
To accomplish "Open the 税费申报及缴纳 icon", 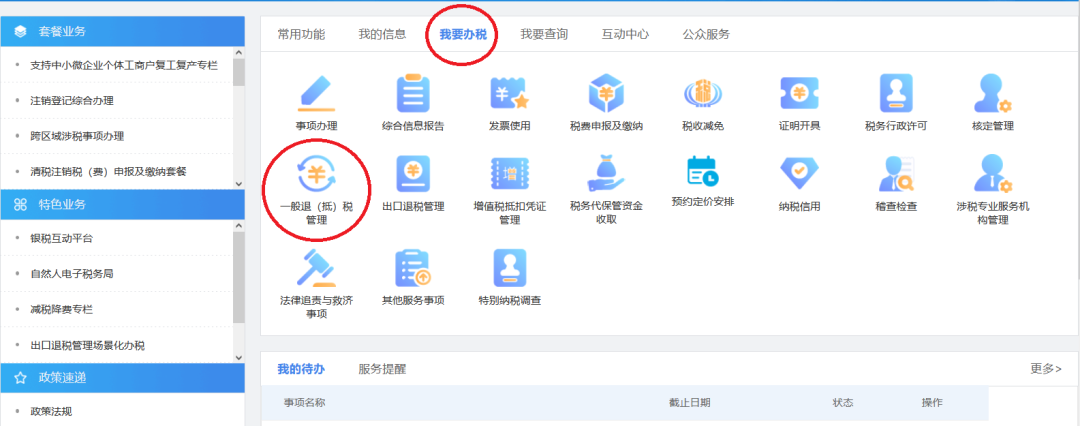I will [606, 94].
